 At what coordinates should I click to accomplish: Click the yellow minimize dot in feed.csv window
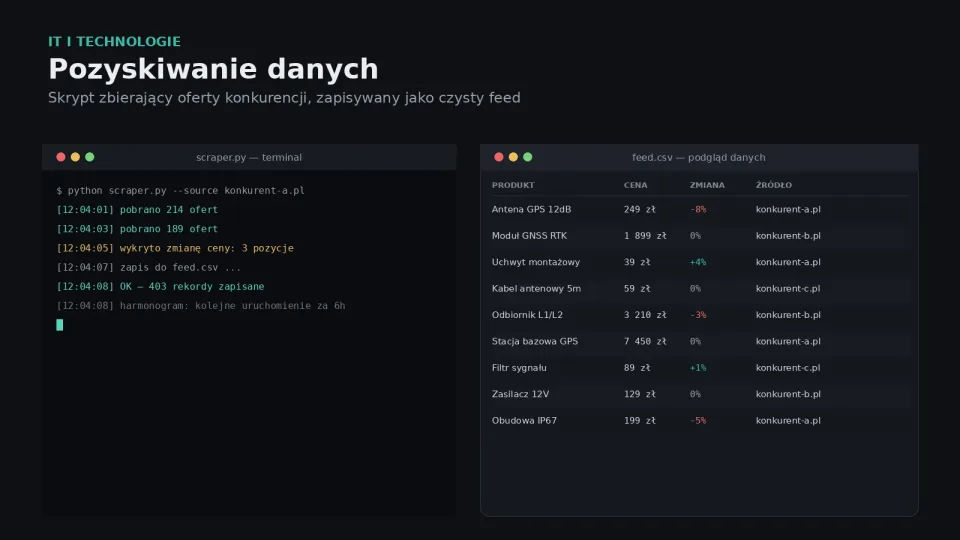(513, 157)
